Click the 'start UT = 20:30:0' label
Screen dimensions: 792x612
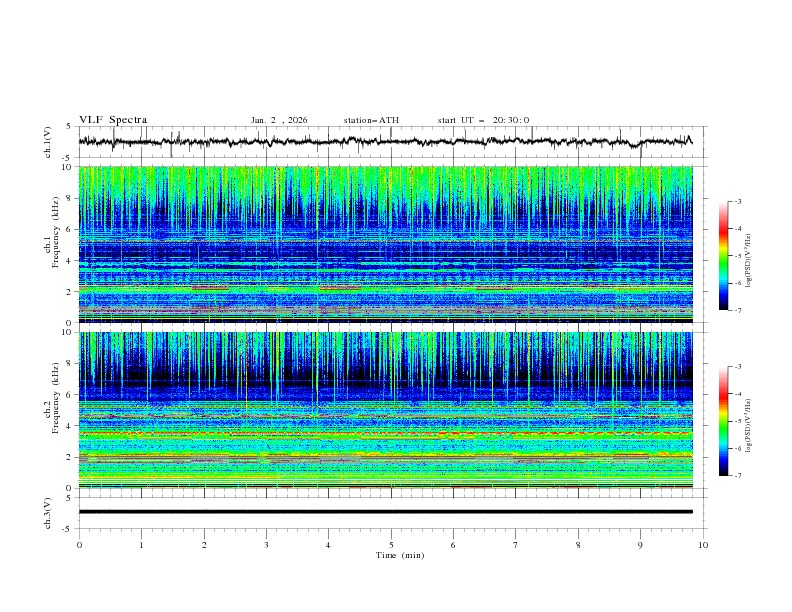483,120
